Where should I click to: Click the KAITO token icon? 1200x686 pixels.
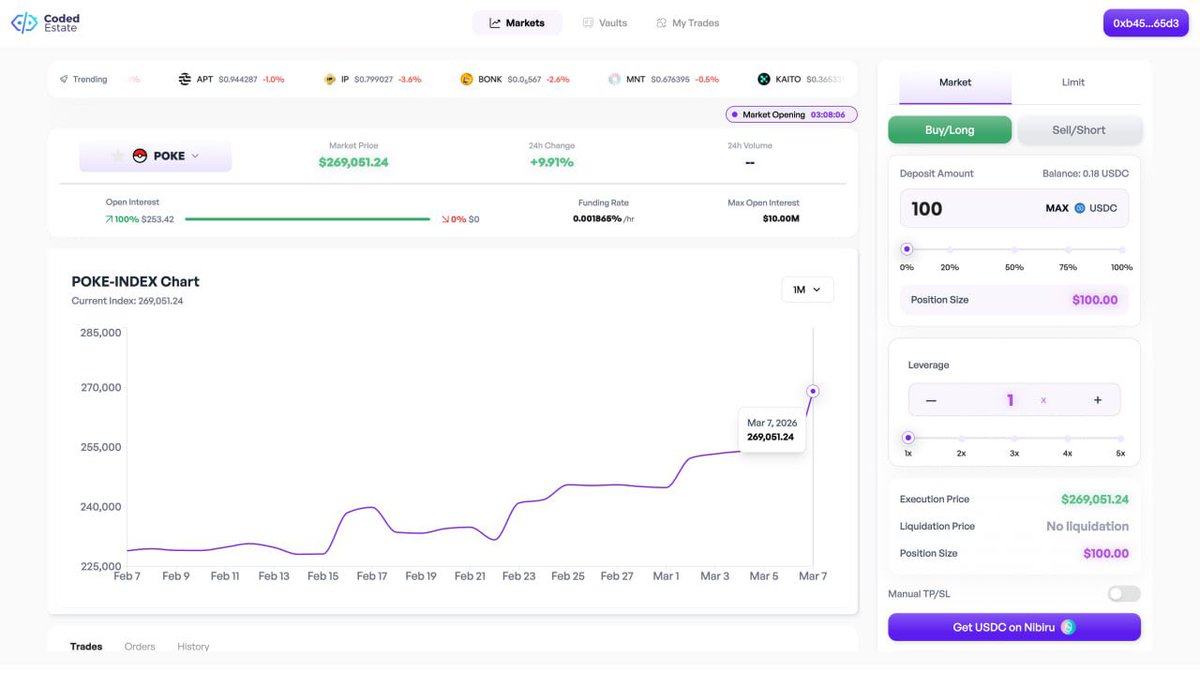click(764, 79)
